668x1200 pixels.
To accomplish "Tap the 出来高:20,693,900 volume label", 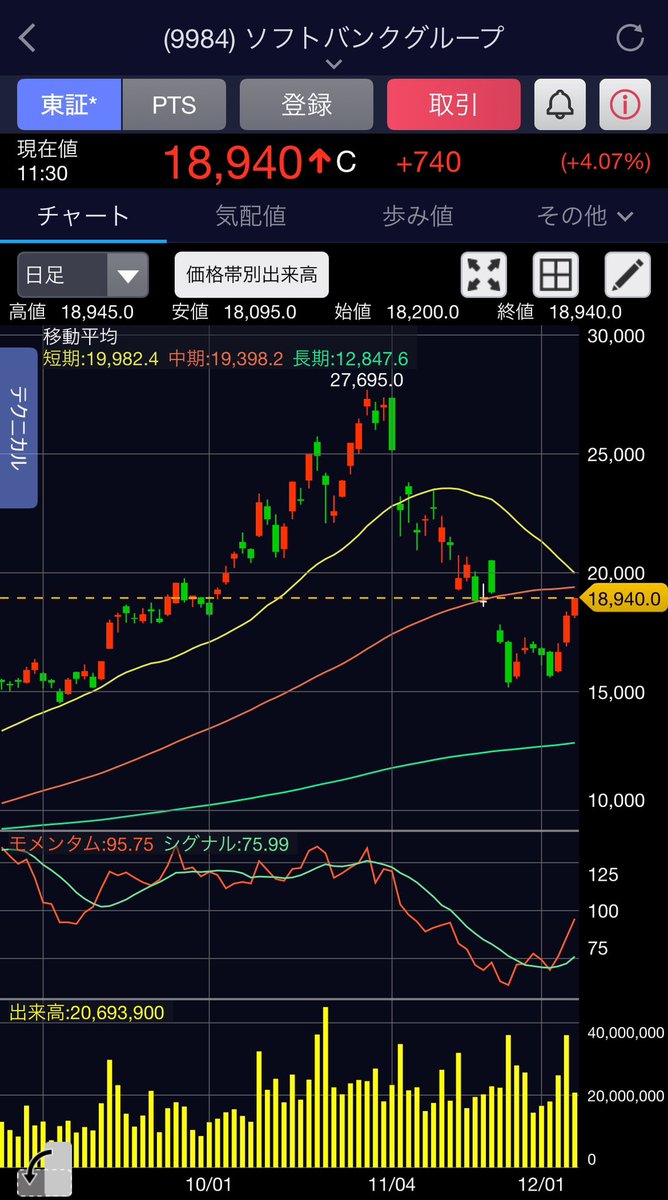I will tap(86, 1013).
